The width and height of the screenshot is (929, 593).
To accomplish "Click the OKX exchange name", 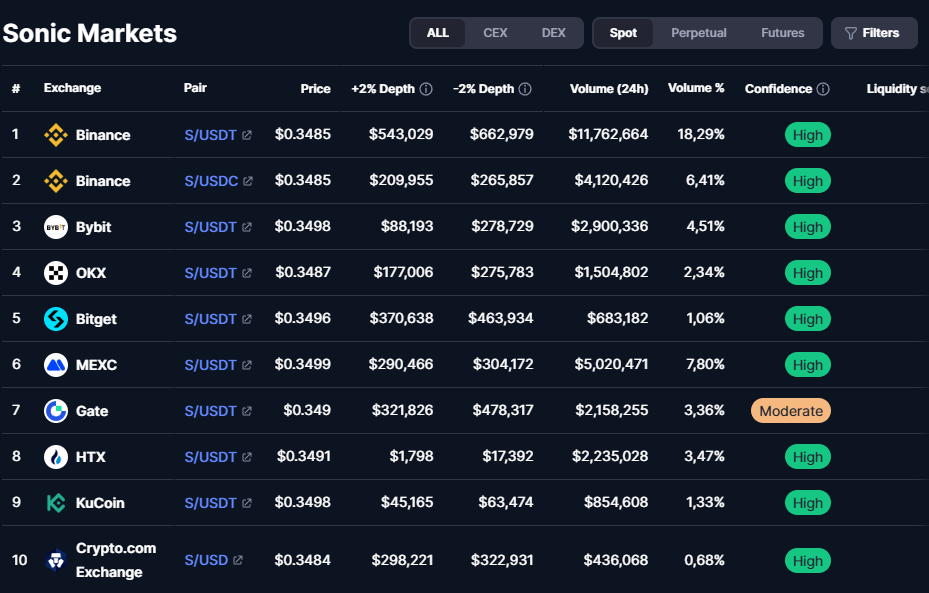I will pyautogui.click(x=91, y=273).
